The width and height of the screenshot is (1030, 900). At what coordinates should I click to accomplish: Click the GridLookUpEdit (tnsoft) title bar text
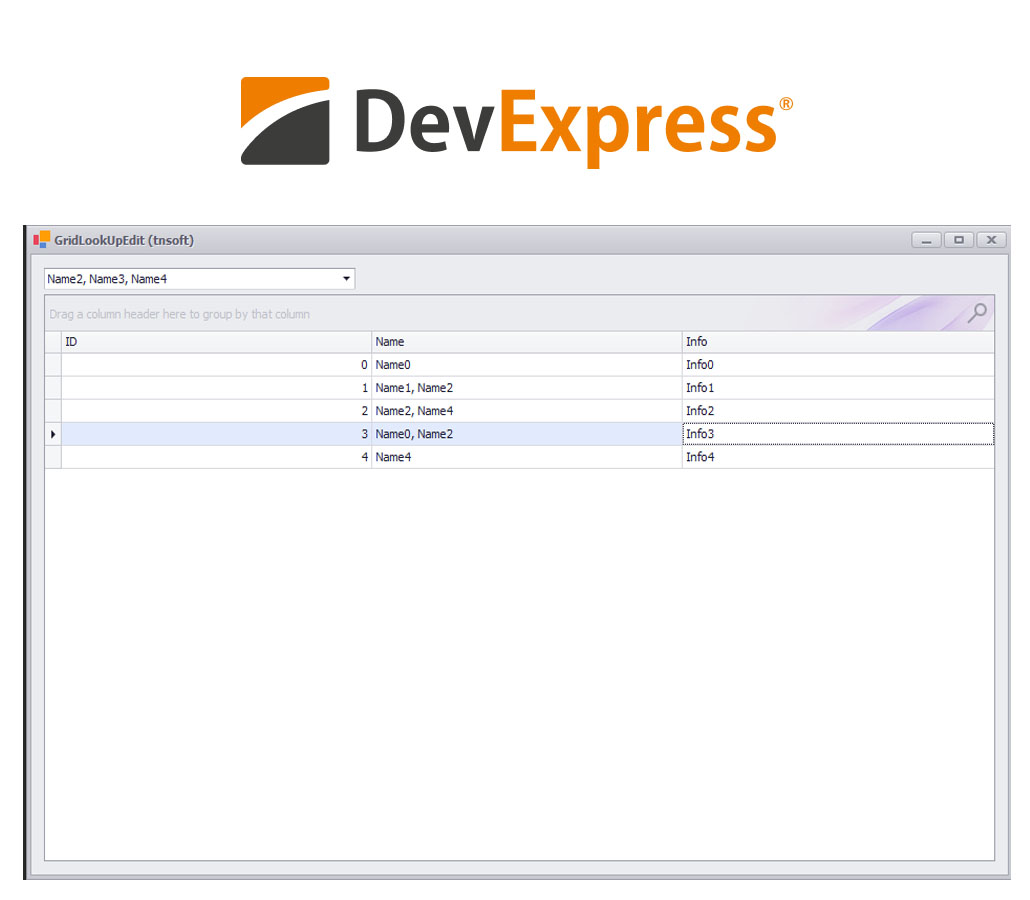[x=124, y=240]
